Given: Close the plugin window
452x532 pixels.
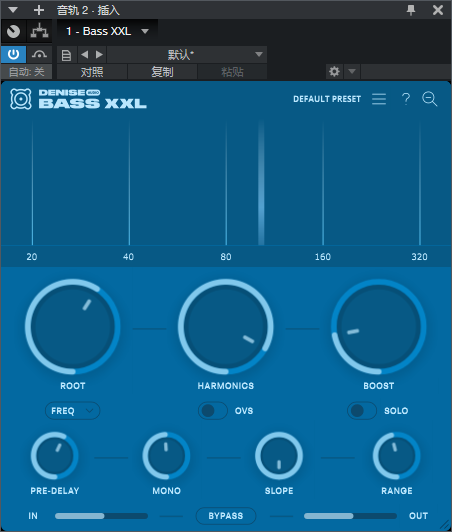Looking at the screenshot, I should [438, 10].
